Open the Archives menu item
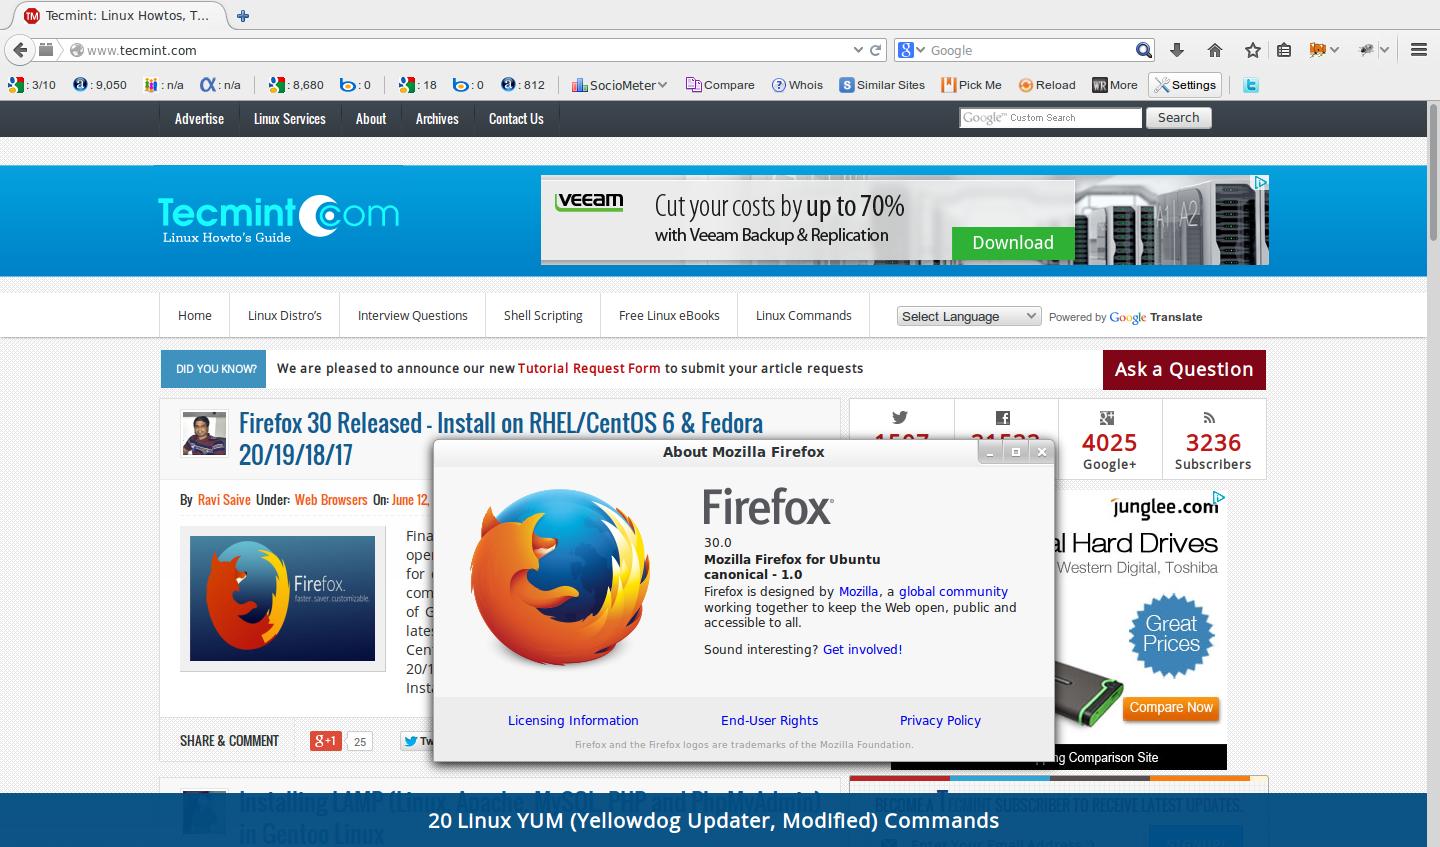This screenshot has height=847, width=1440. point(437,118)
